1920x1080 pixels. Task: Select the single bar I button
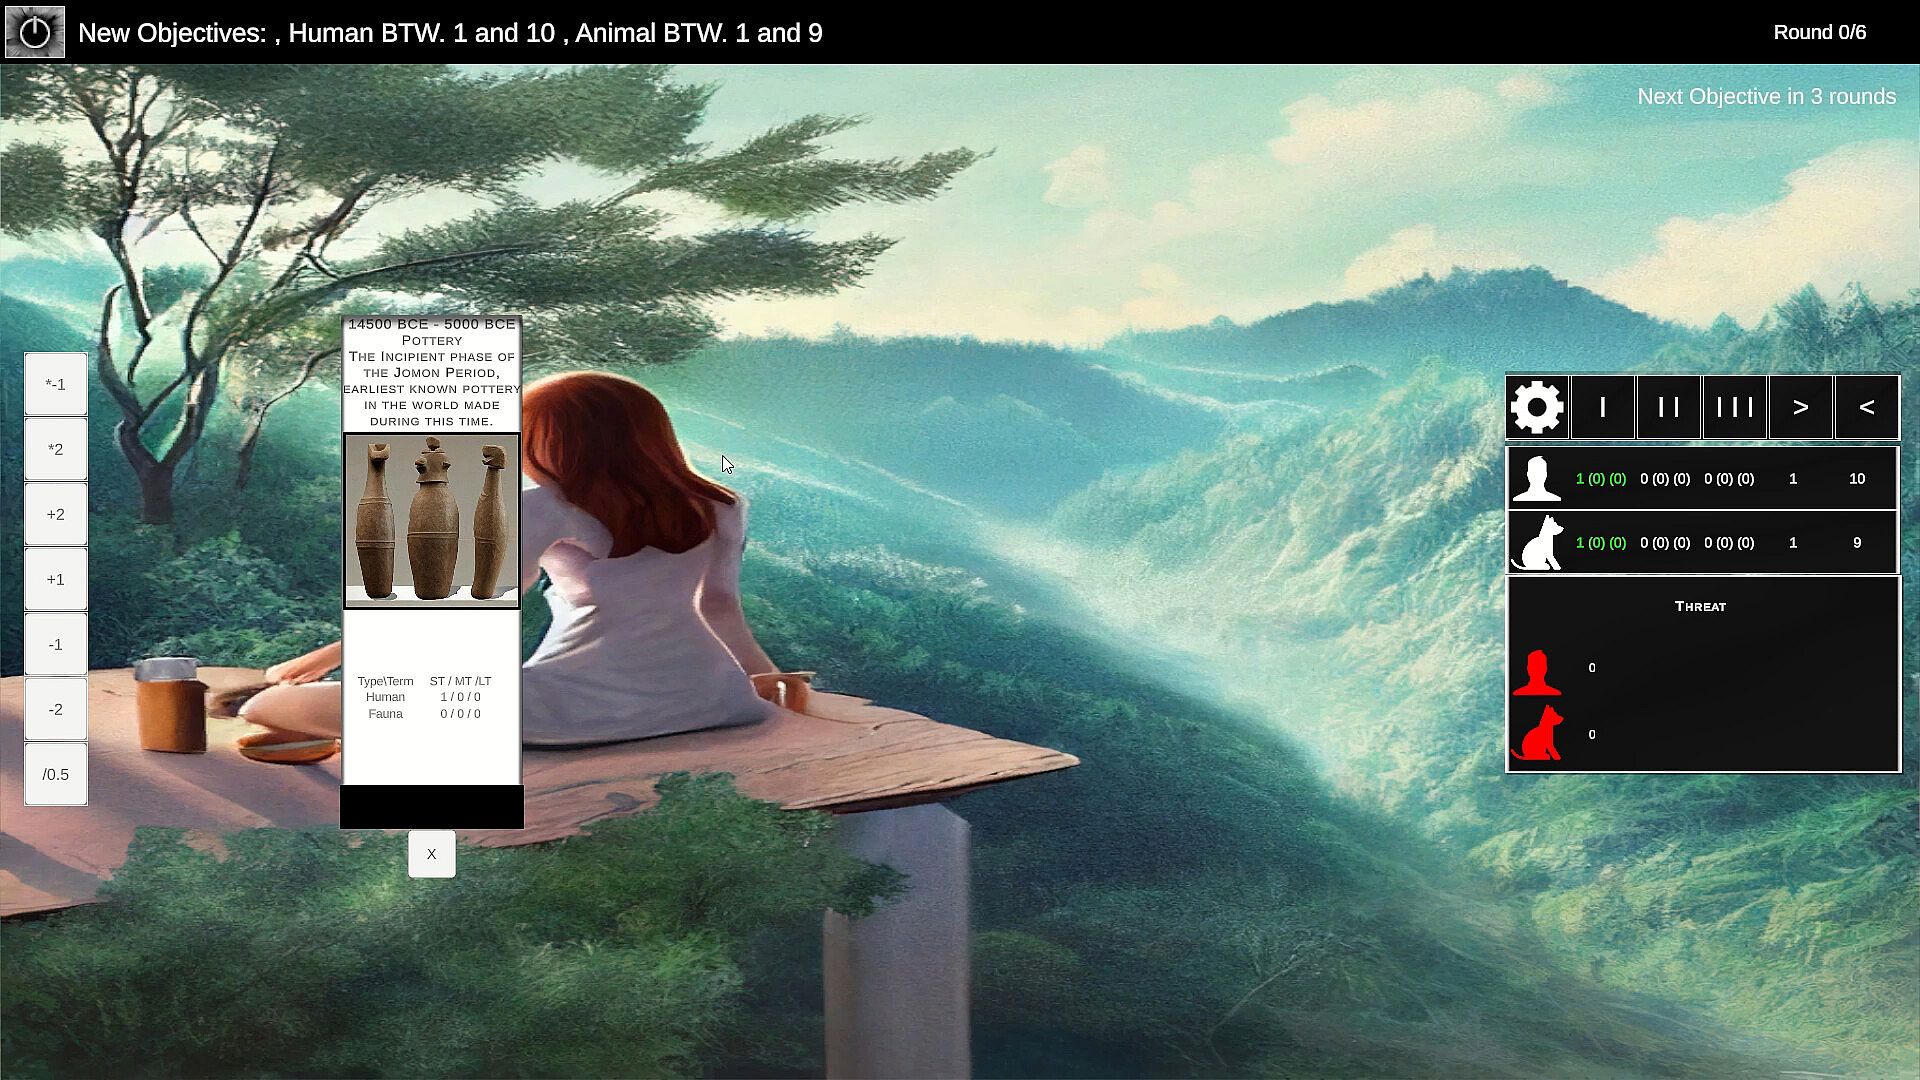(1603, 407)
